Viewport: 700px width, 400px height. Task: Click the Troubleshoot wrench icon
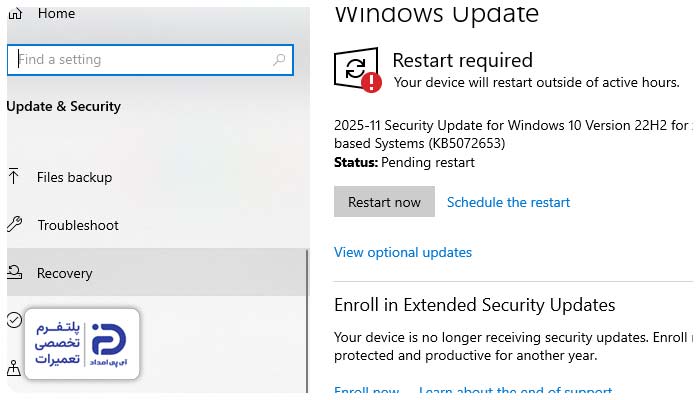point(14,225)
